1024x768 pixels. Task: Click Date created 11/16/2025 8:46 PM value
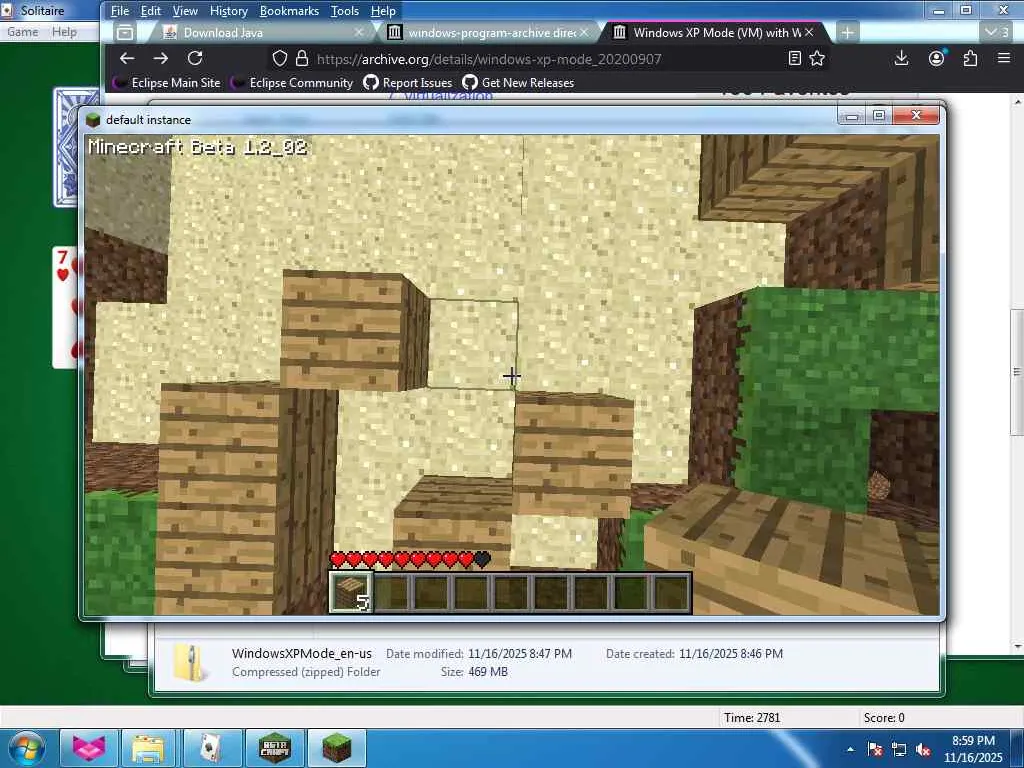(x=731, y=654)
